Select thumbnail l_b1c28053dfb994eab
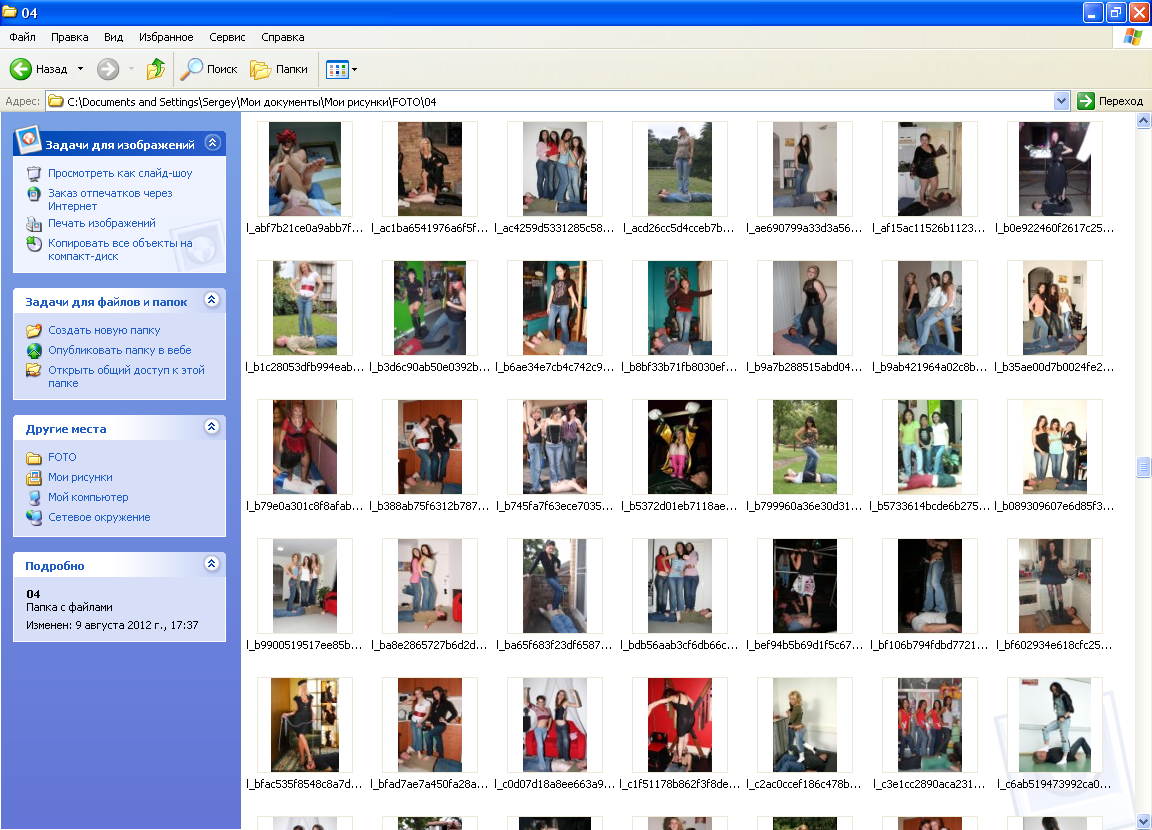Image resolution: width=1152 pixels, height=830 pixels. point(305,308)
